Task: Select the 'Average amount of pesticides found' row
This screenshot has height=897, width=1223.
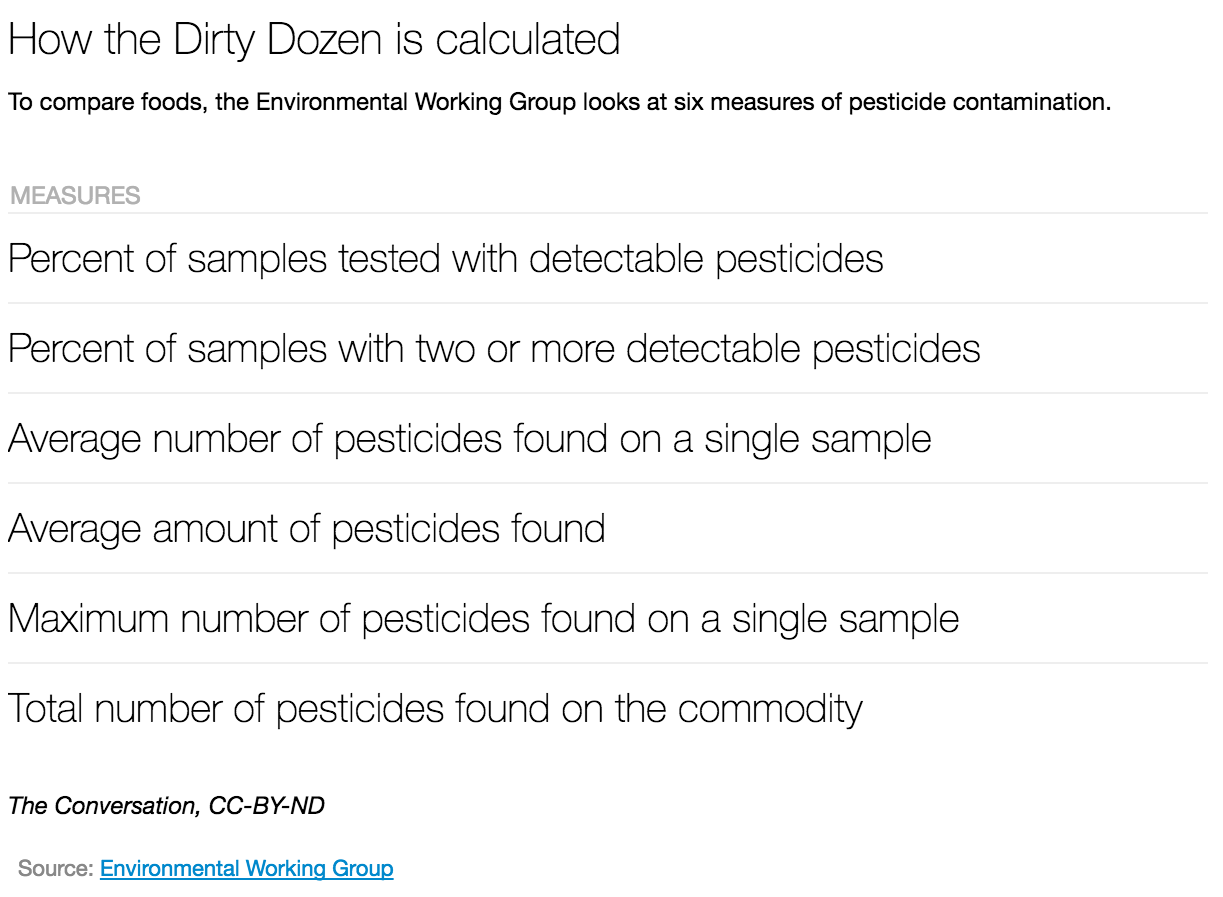Action: pyautogui.click(x=306, y=529)
